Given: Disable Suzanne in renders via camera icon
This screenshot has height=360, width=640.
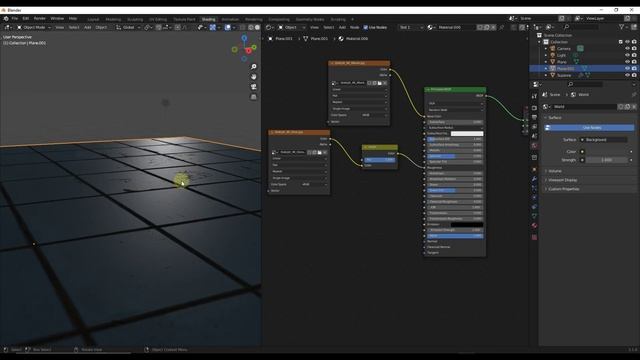Looking at the screenshot, I should coord(634,75).
